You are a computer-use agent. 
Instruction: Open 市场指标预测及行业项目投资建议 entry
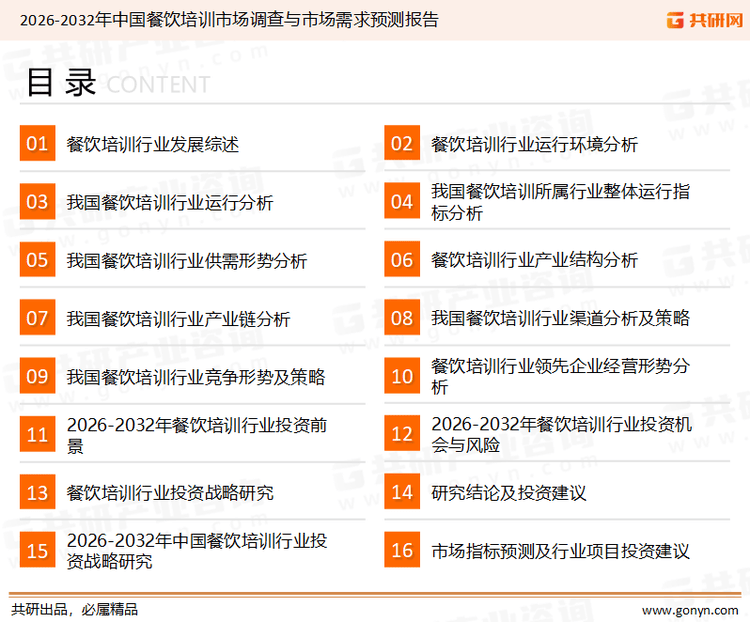point(560,551)
